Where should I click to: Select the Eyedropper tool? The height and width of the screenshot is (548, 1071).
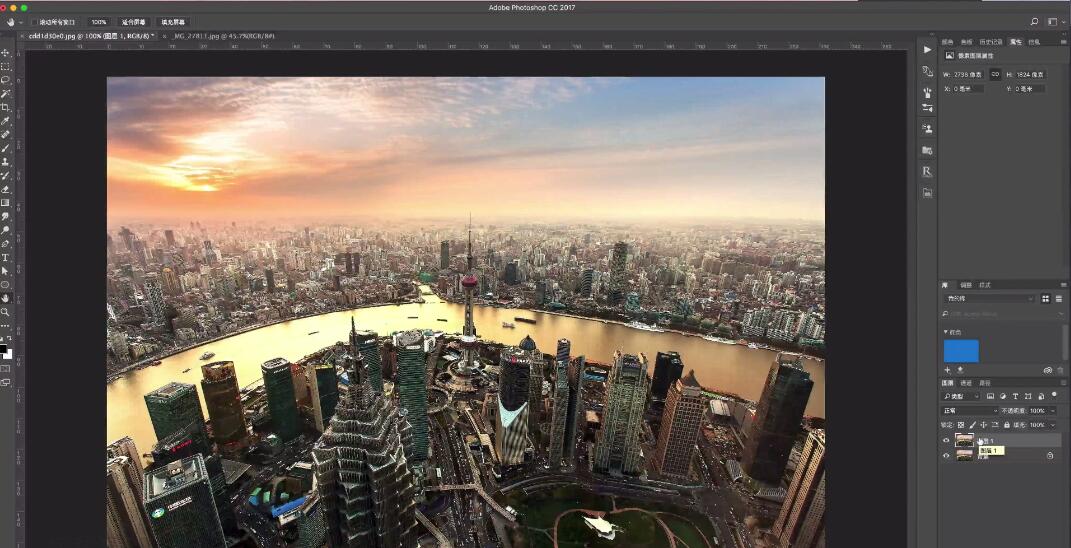coord(5,121)
